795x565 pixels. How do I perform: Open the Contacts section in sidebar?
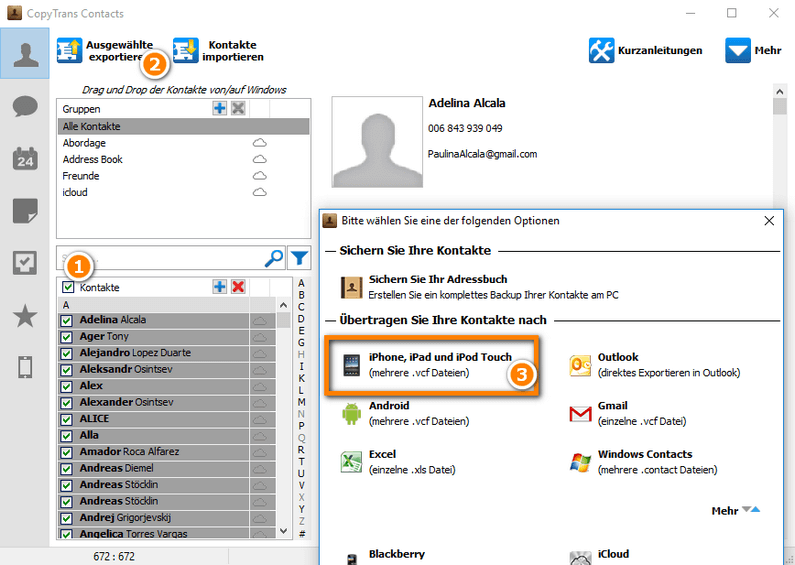[x=25, y=54]
